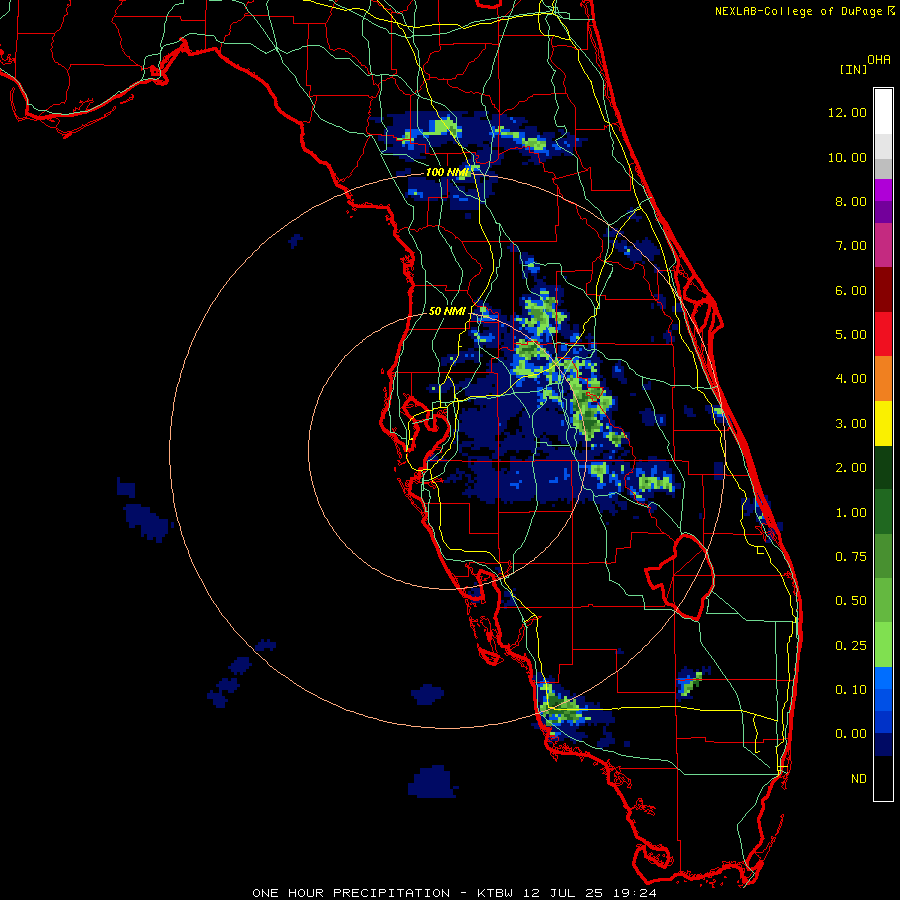Image resolution: width=900 pixels, height=900 pixels.
Task: Select the darkest green legend swatch
Action: coord(883,467)
